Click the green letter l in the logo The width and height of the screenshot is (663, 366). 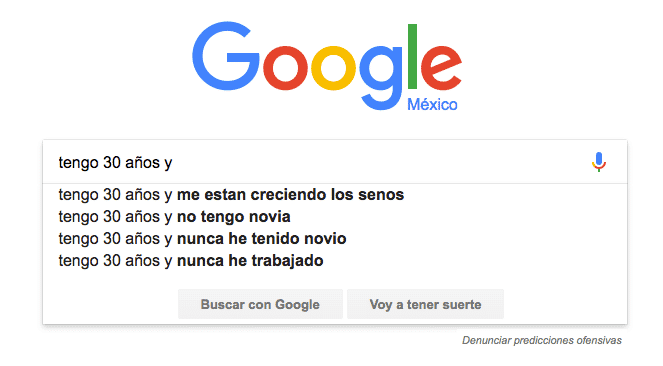tap(412, 56)
